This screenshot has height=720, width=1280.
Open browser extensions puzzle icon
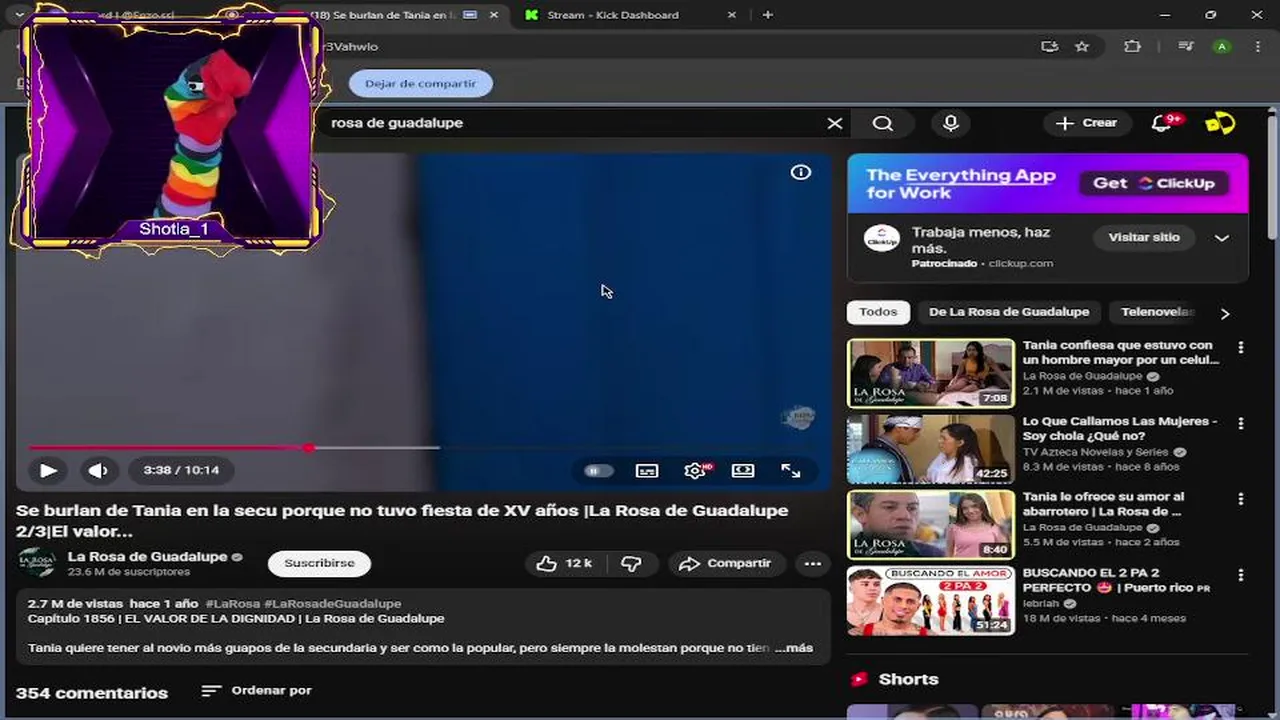click(x=1132, y=46)
